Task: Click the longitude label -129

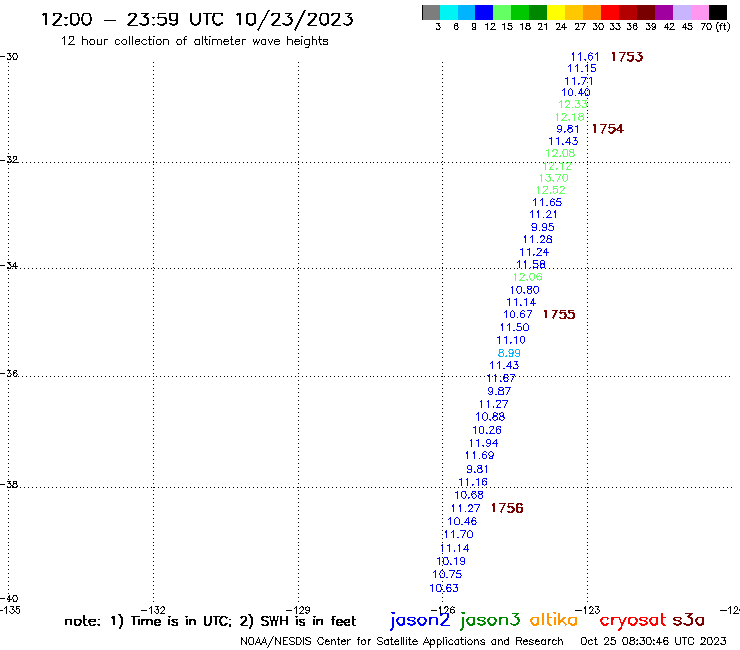Action: [298, 610]
